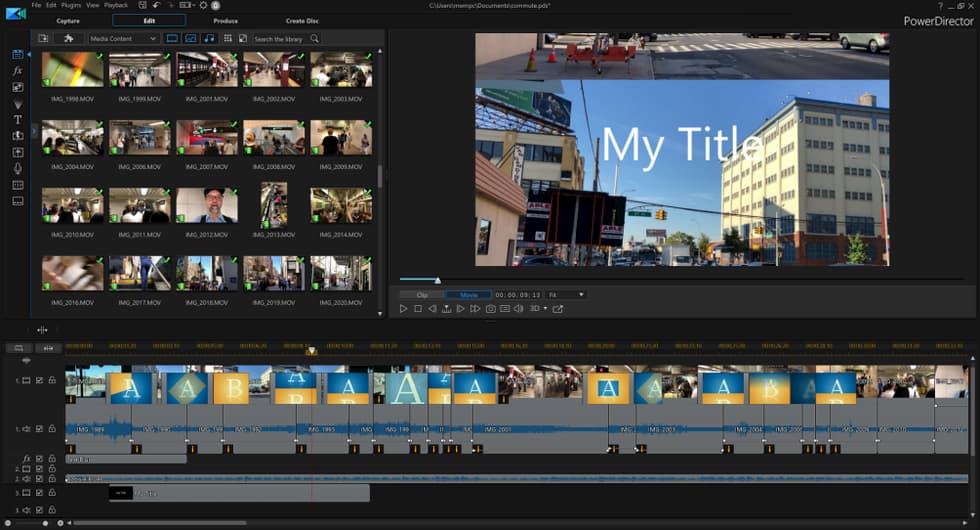Stop playback with the square button
Screen dimensions: 980x530
[418, 309]
